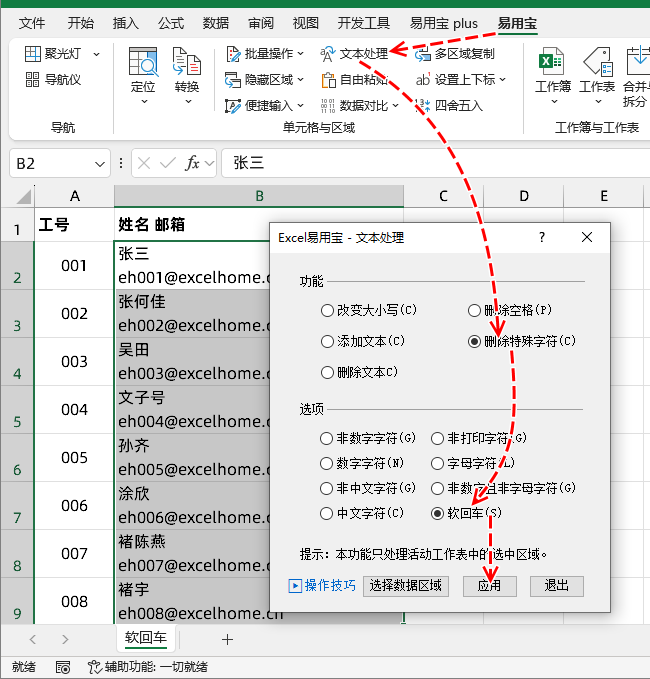Select the 非数字字符 radio option

pyautogui.click(x=326, y=438)
